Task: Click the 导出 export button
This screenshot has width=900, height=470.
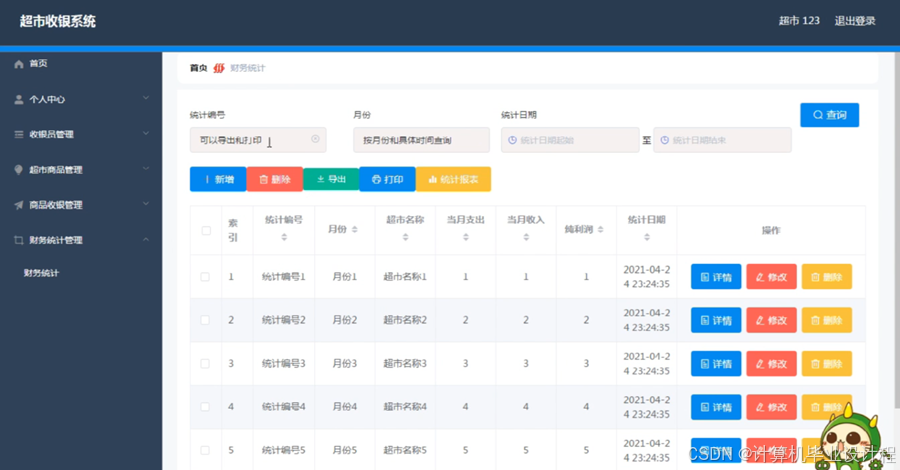Action: pyautogui.click(x=331, y=179)
